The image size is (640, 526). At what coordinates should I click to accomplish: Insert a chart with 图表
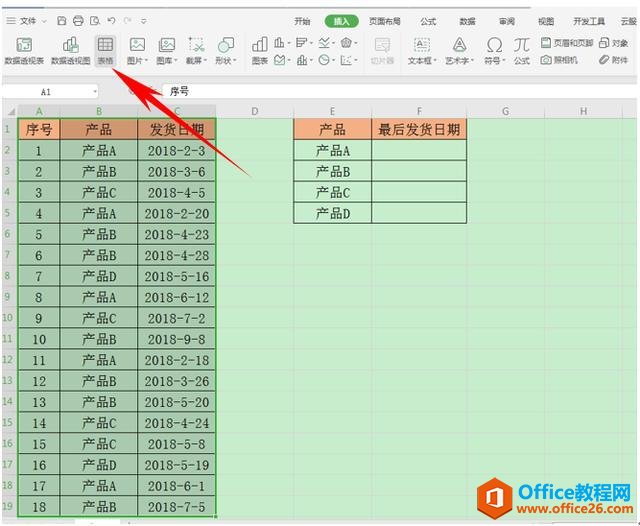tap(260, 51)
